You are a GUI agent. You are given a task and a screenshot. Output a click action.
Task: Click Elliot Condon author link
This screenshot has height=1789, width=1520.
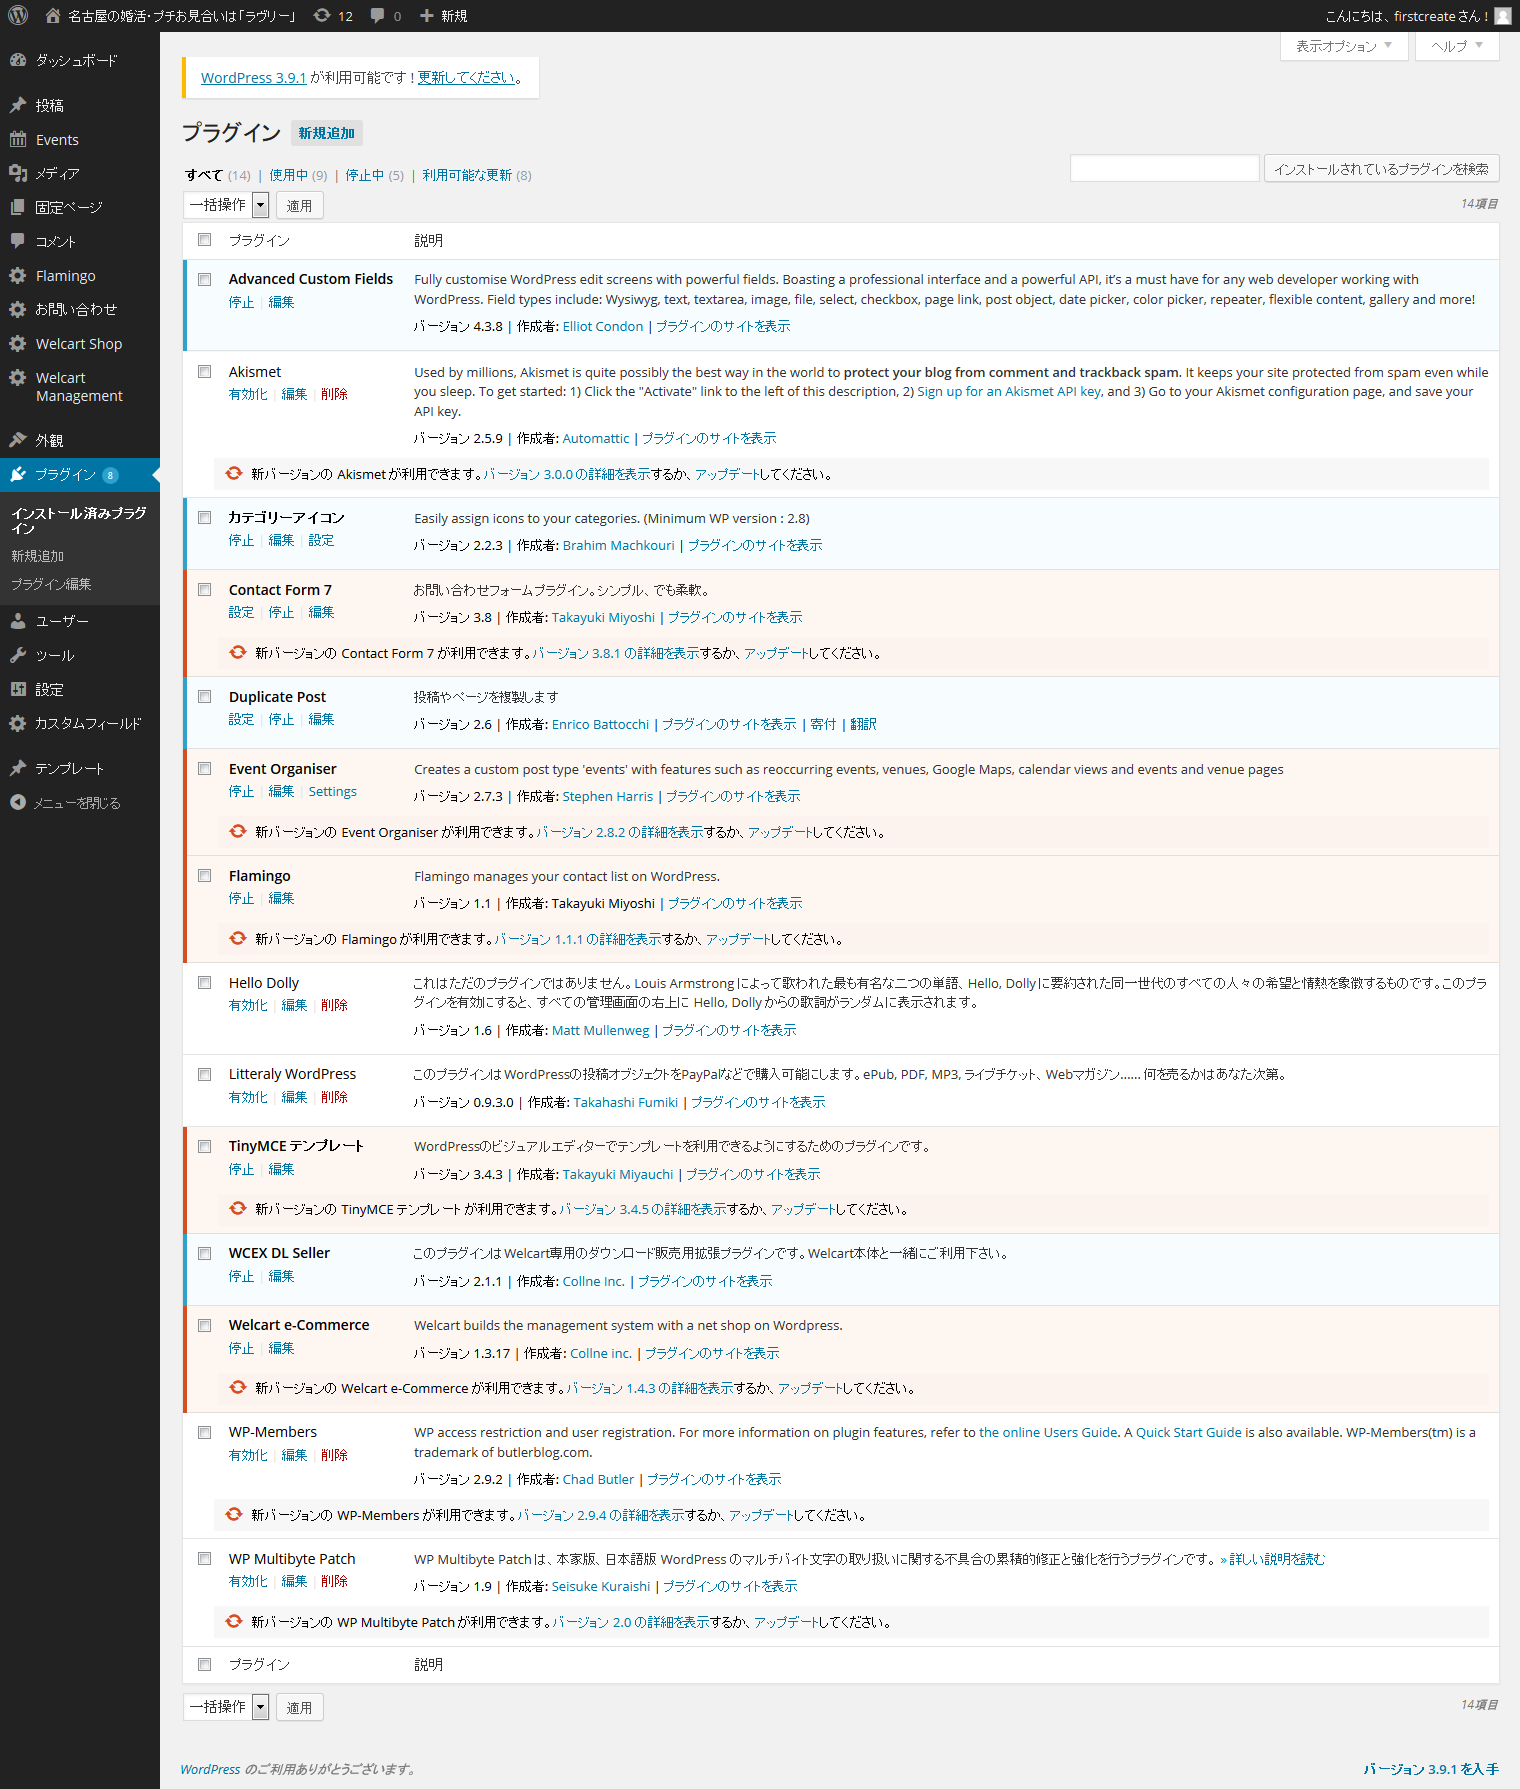click(603, 326)
